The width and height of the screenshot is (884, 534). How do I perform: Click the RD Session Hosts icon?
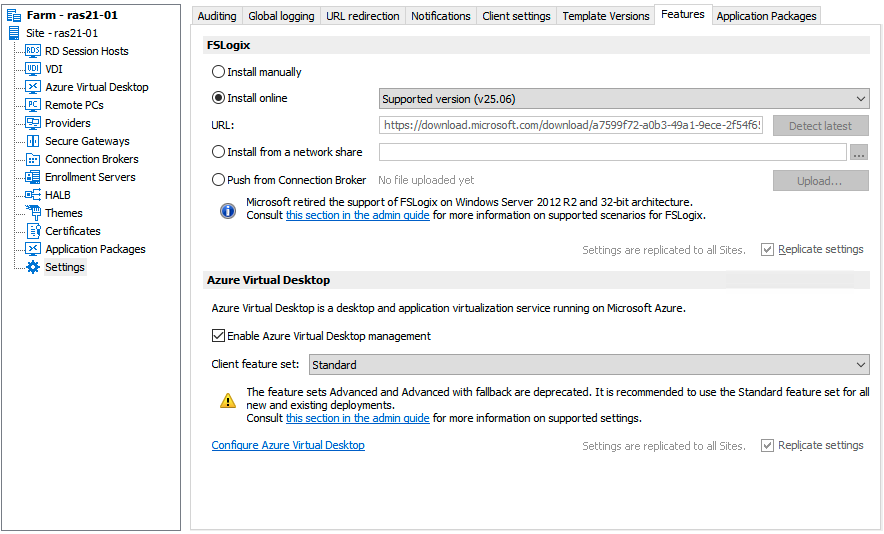(33, 51)
